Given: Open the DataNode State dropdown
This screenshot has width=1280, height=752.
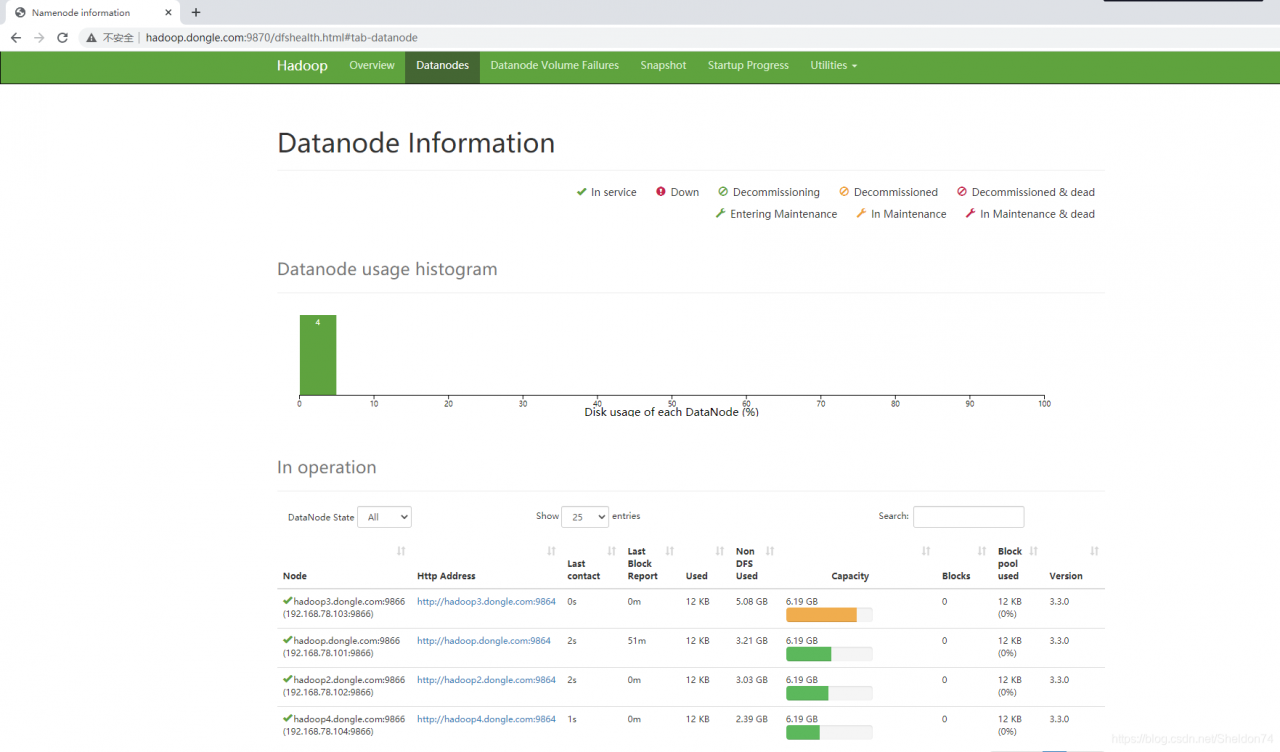Looking at the screenshot, I should [x=385, y=517].
